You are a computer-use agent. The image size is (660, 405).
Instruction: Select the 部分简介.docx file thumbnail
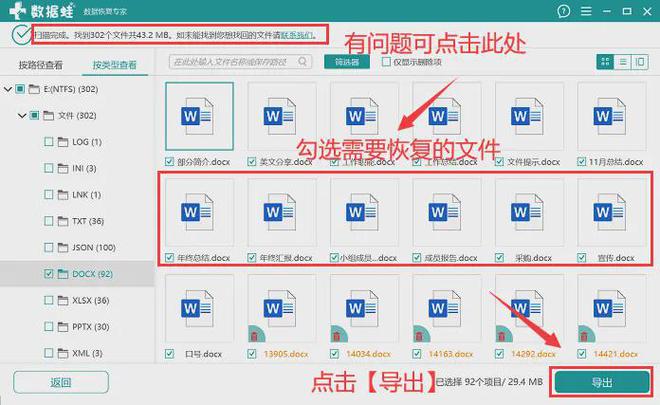click(x=199, y=116)
